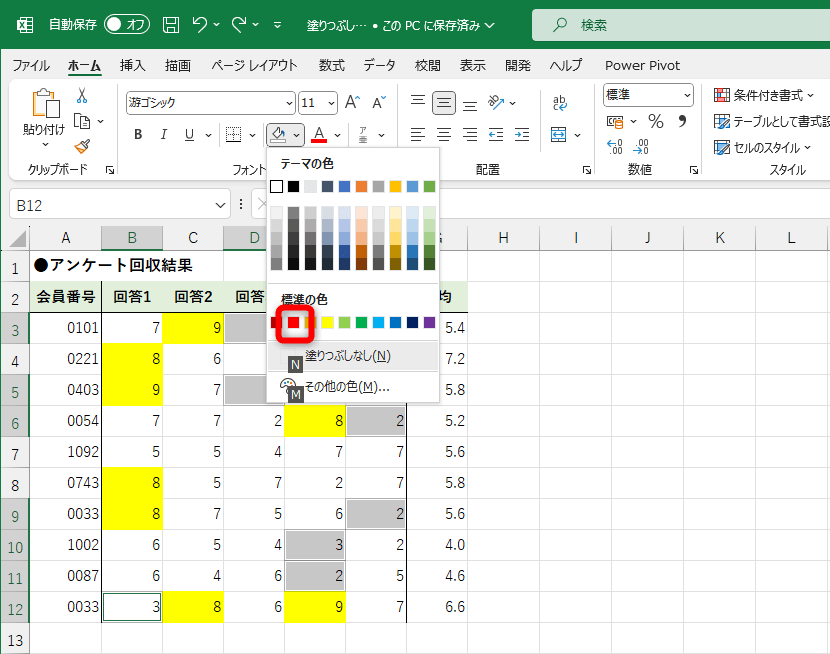Toggle Bold formatting
The height and width of the screenshot is (654, 830).
click(x=138, y=134)
